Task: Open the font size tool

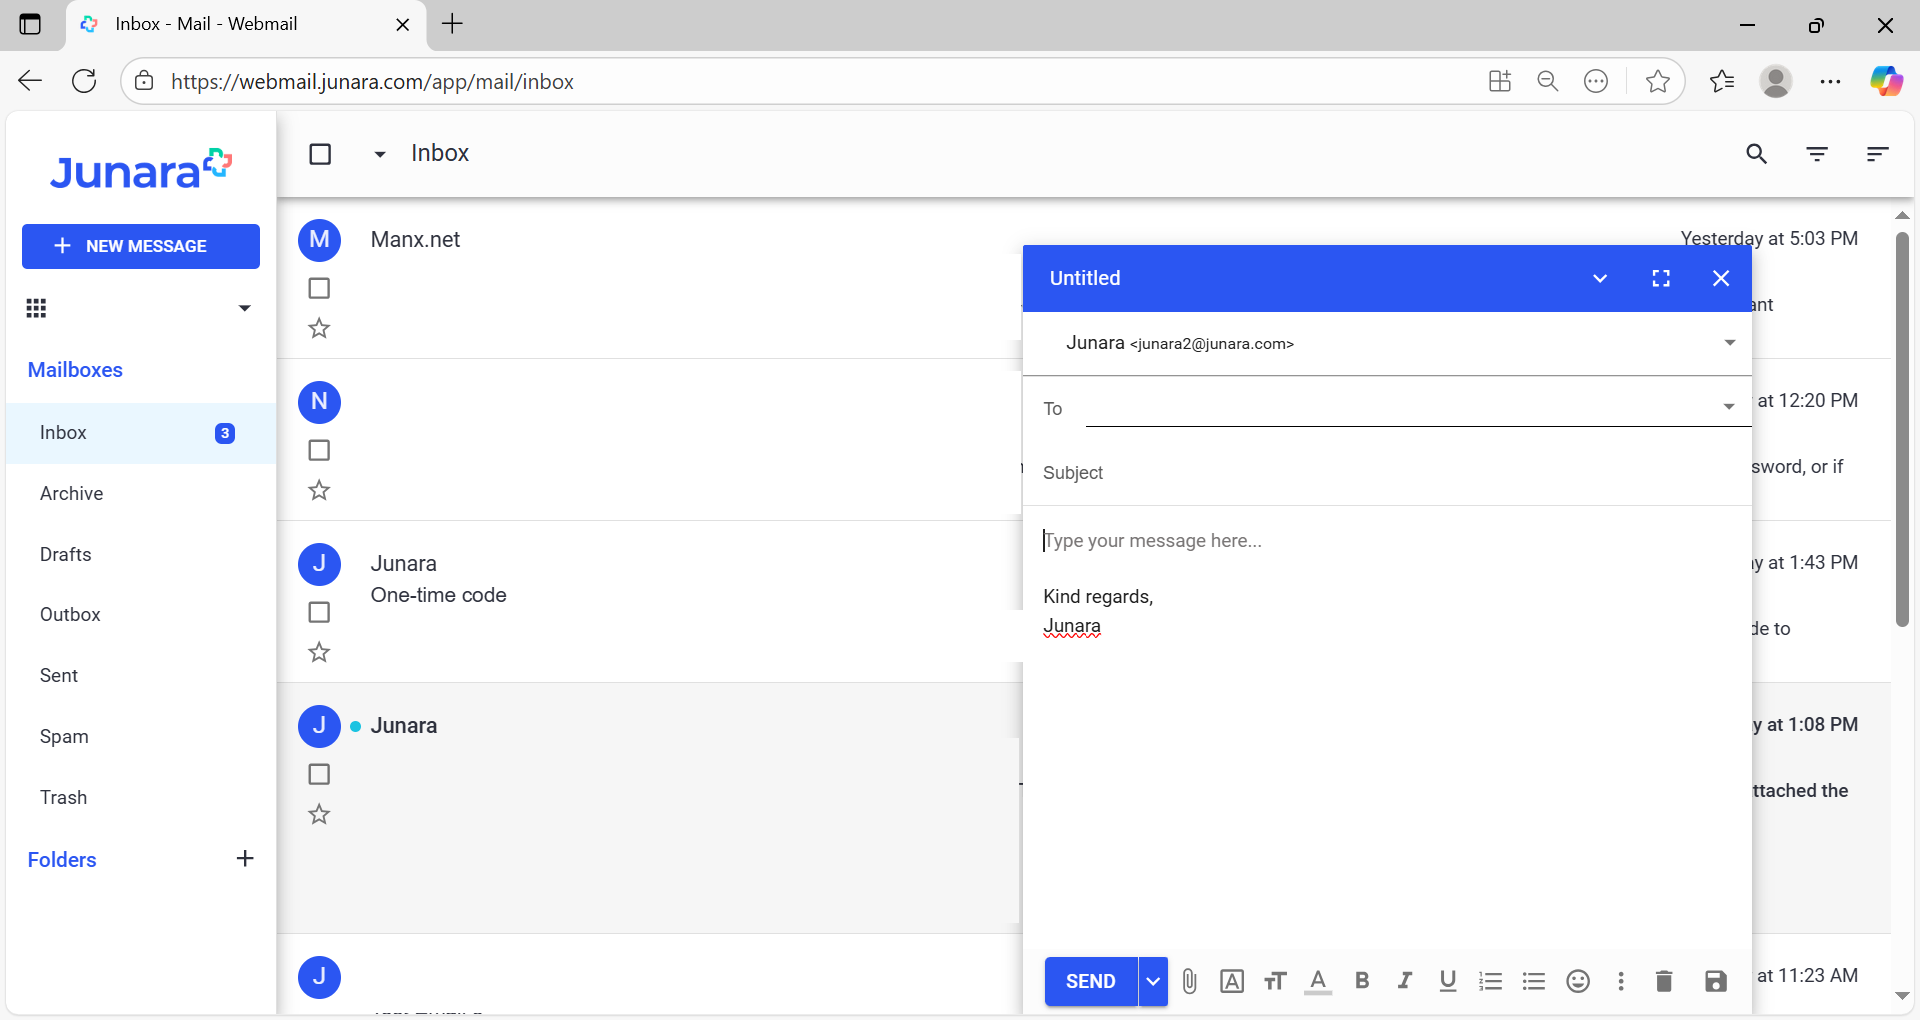Action: (x=1275, y=981)
